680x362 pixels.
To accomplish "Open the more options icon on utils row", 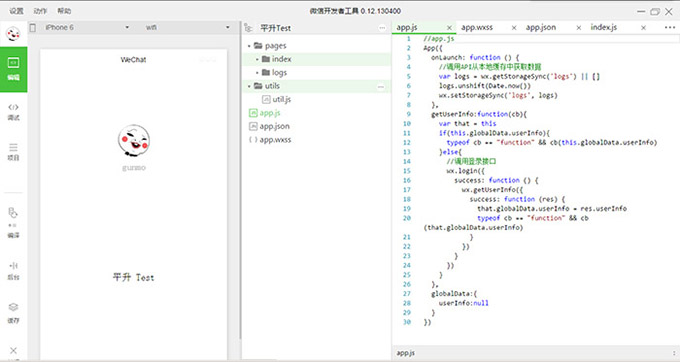I will pyautogui.click(x=381, y=86).
